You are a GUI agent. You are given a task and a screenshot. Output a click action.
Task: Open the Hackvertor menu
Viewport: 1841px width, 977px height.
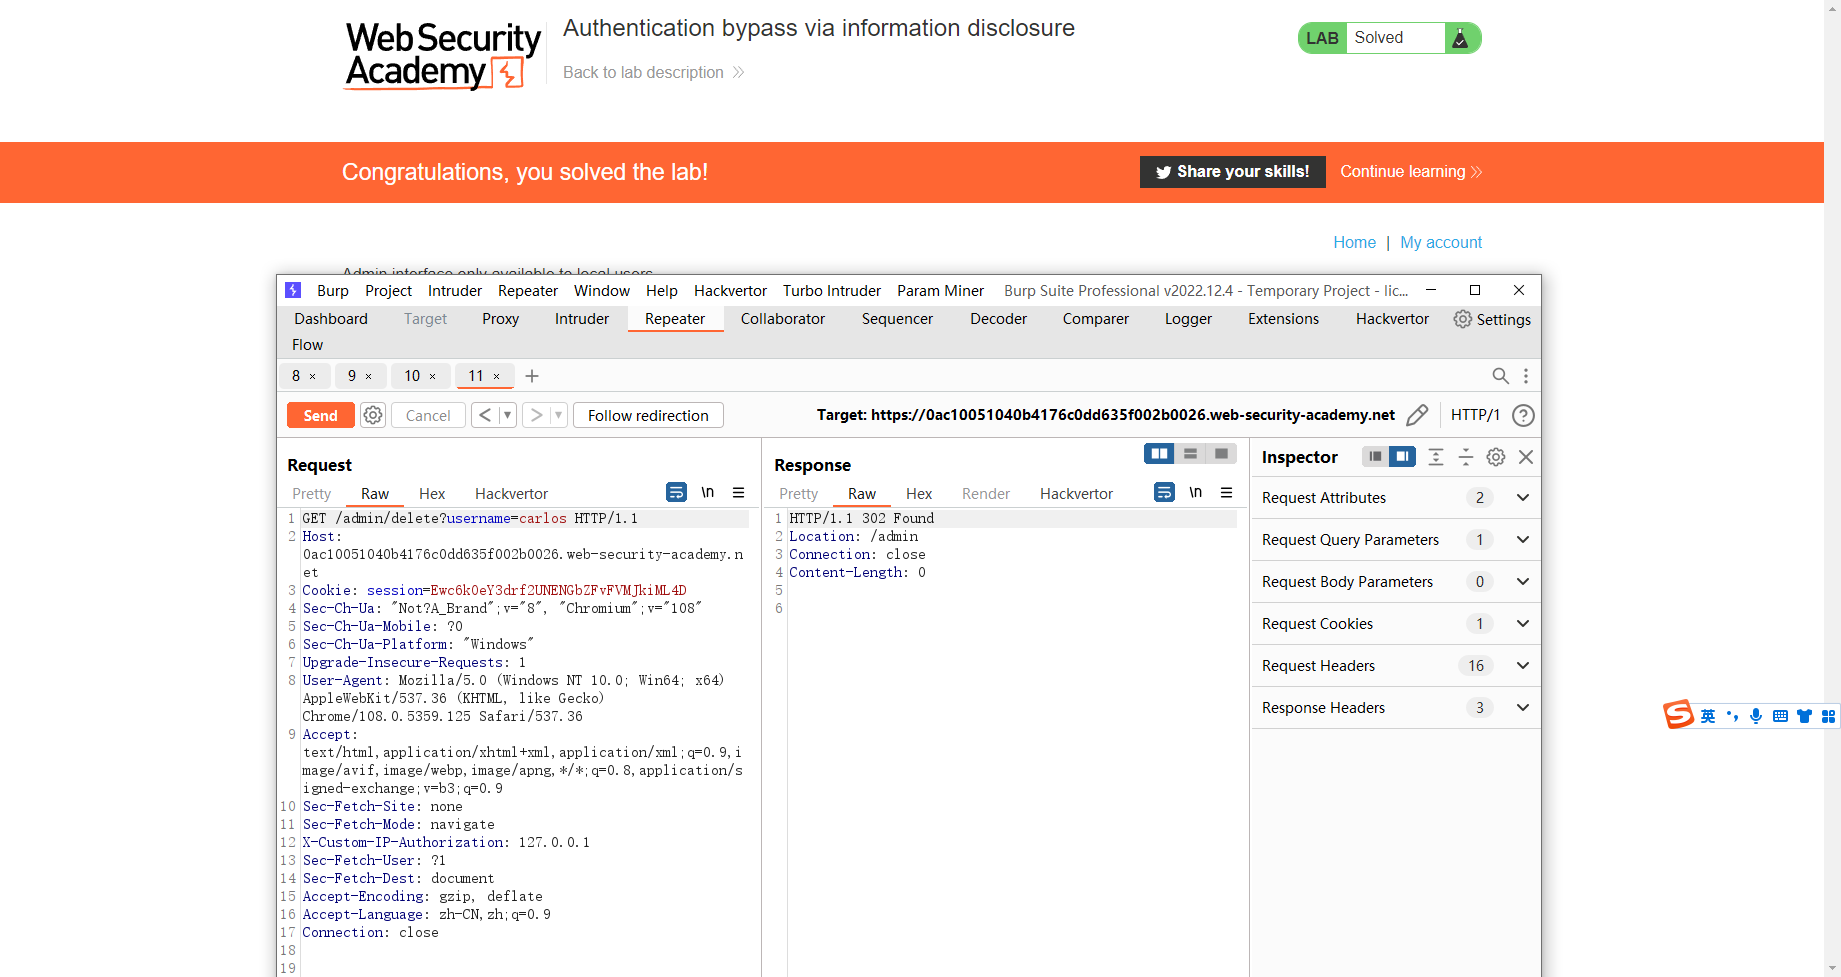click(730, 291)
